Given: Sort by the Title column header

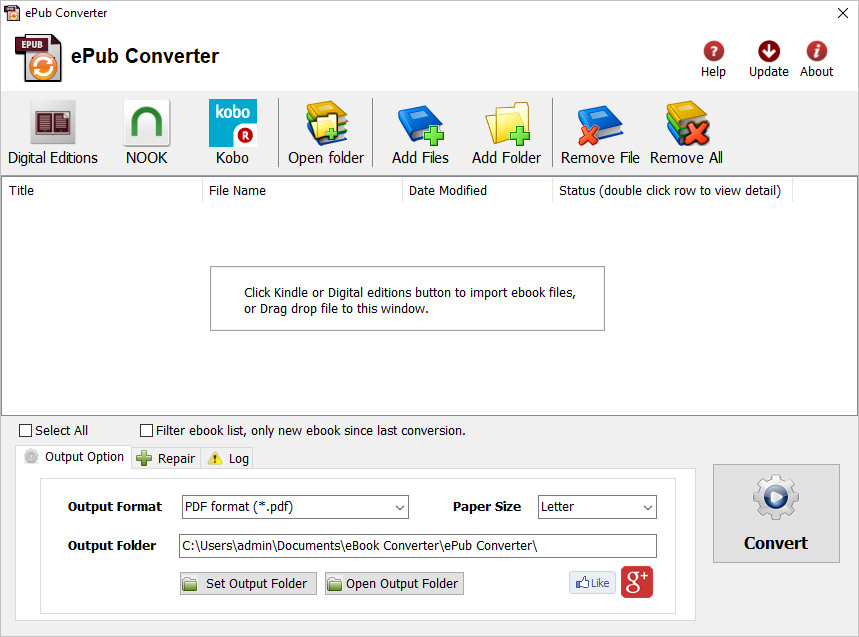Looking at the screenshot, I should pos(102,191).
